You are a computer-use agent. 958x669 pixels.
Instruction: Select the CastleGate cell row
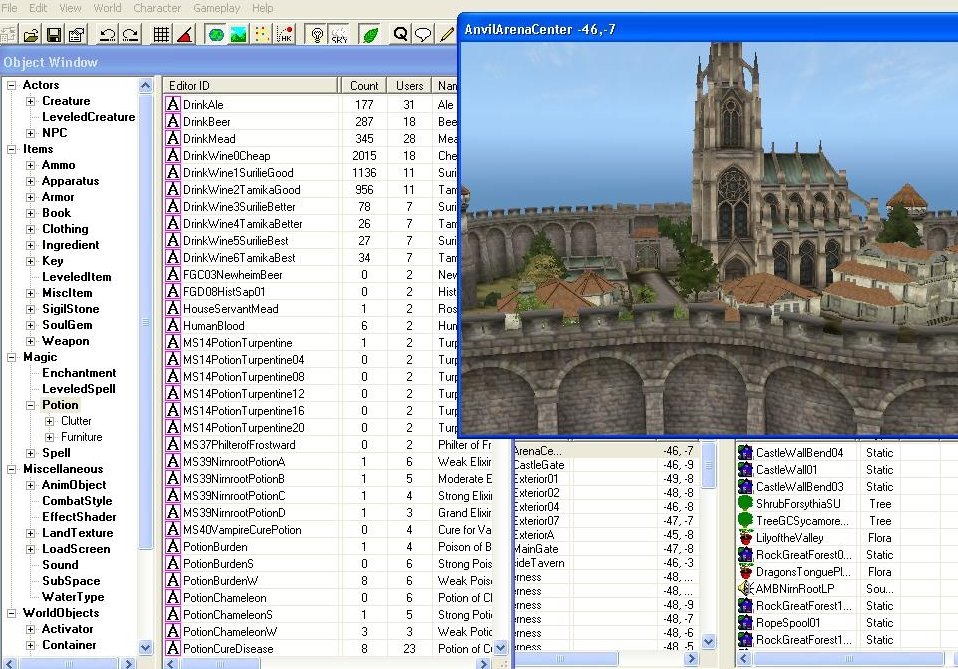point(605,465)
